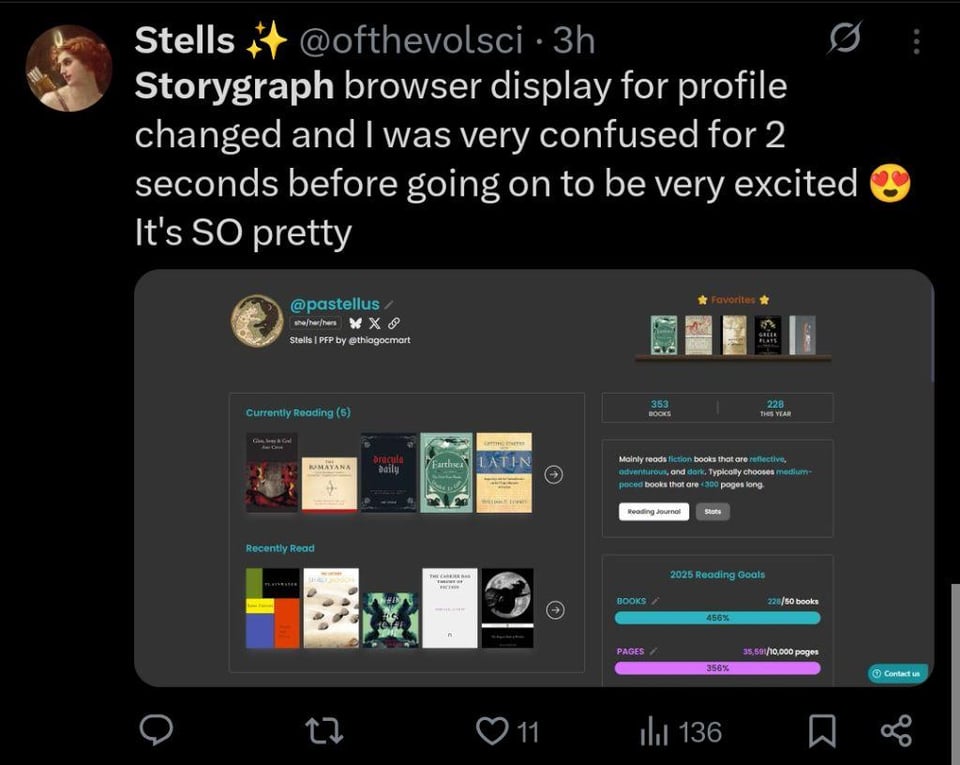The image size is (960, 765).
Task: Click the @ofthevolsci handle link
Action: click(x=409, y=40)
